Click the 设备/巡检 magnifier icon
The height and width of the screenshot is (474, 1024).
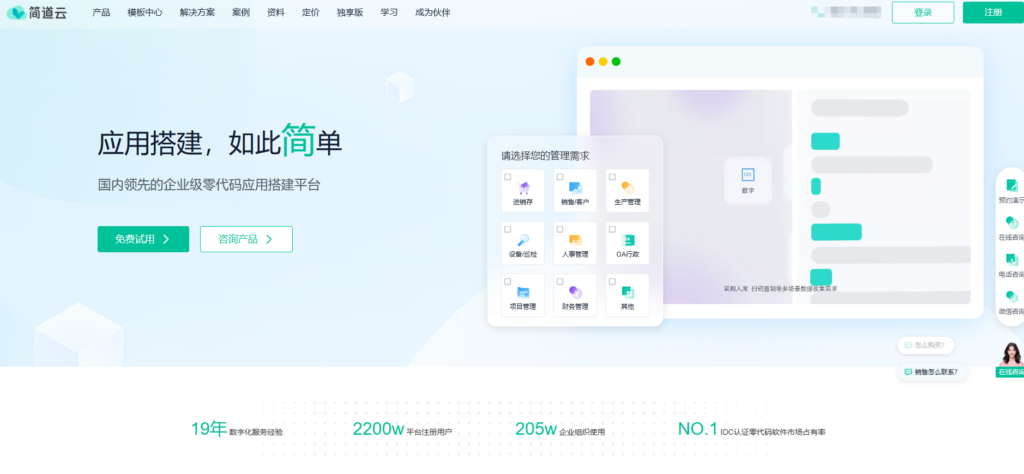coord(523,240)
